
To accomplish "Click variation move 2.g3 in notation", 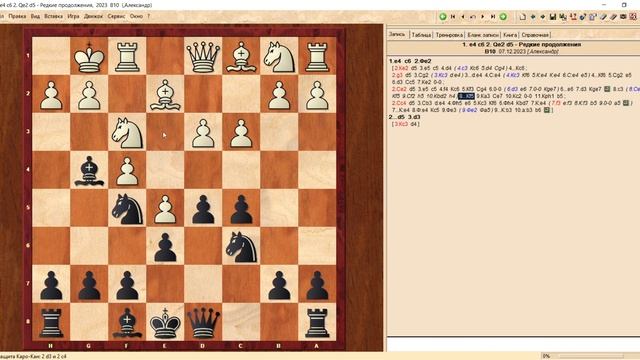I will click(x=397, y=75).
